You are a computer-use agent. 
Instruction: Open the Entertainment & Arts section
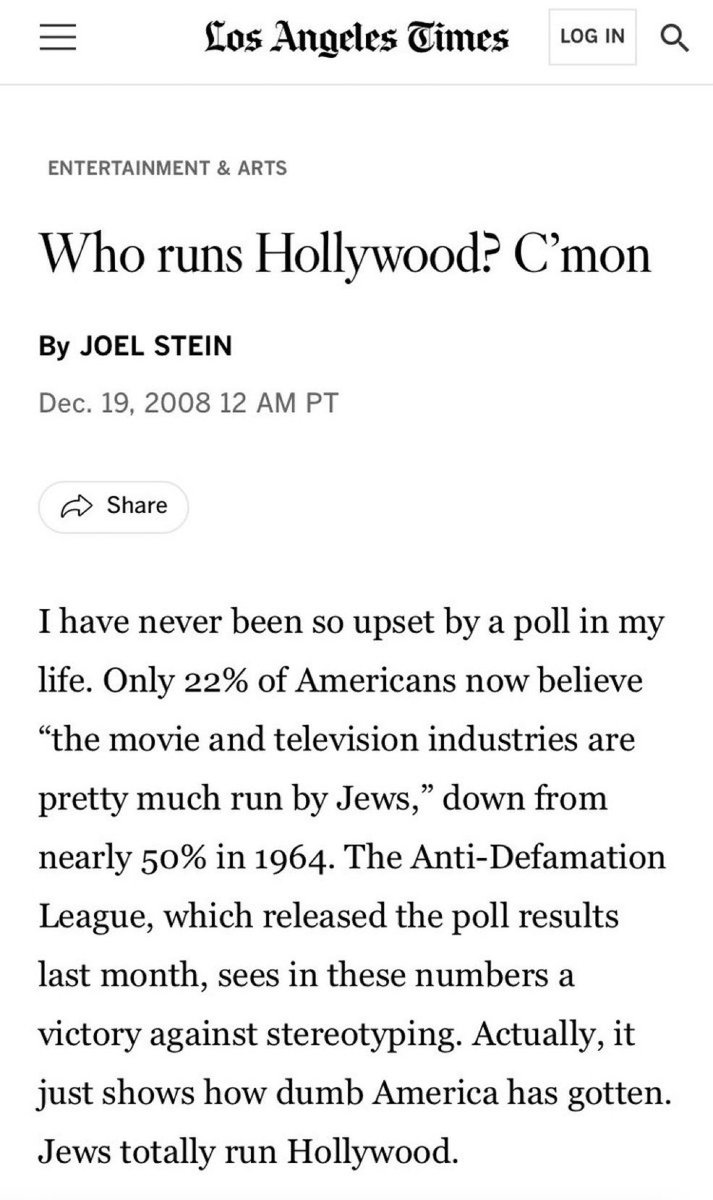coord(167,168)
